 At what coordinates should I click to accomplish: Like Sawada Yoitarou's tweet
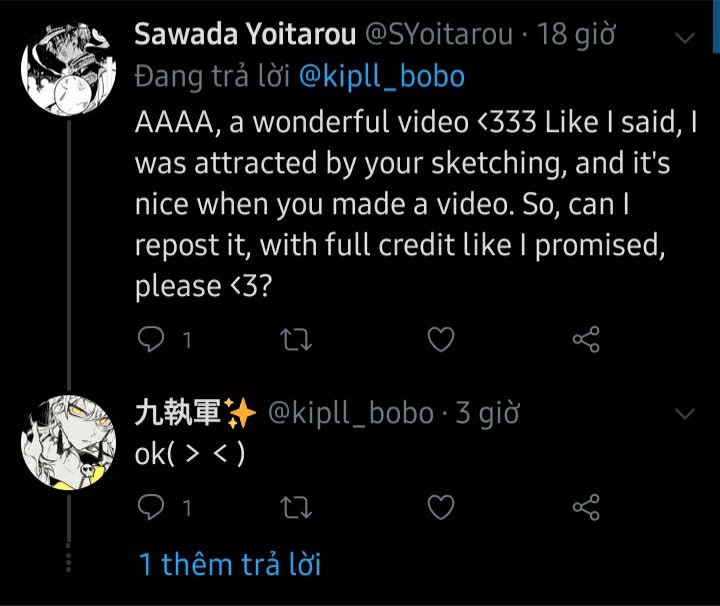[x=441, y=341]
